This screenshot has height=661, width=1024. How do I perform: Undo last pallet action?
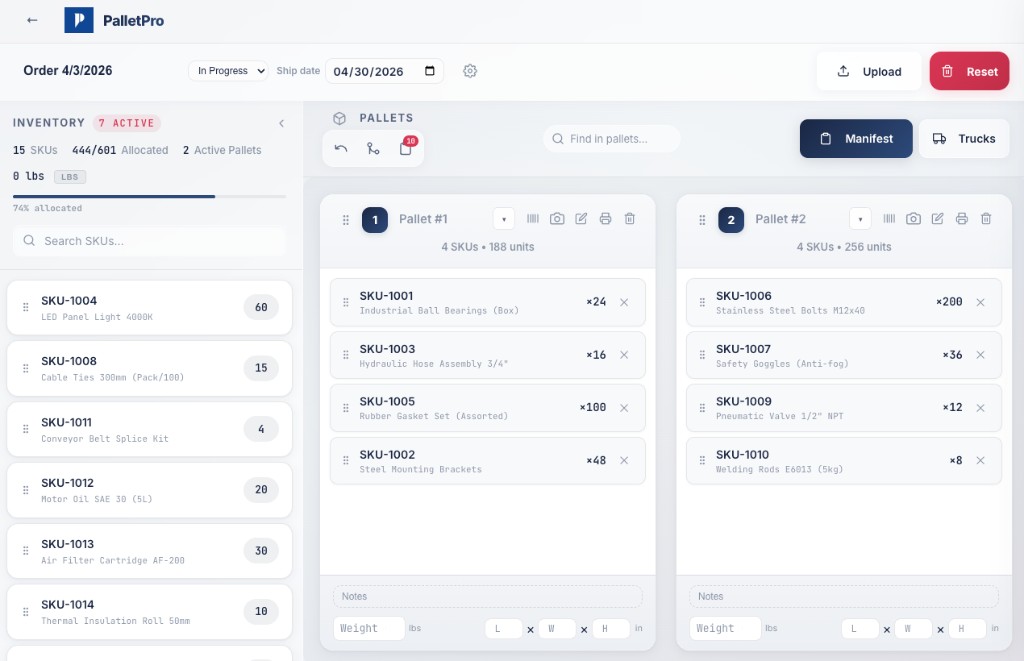[341, 149]
